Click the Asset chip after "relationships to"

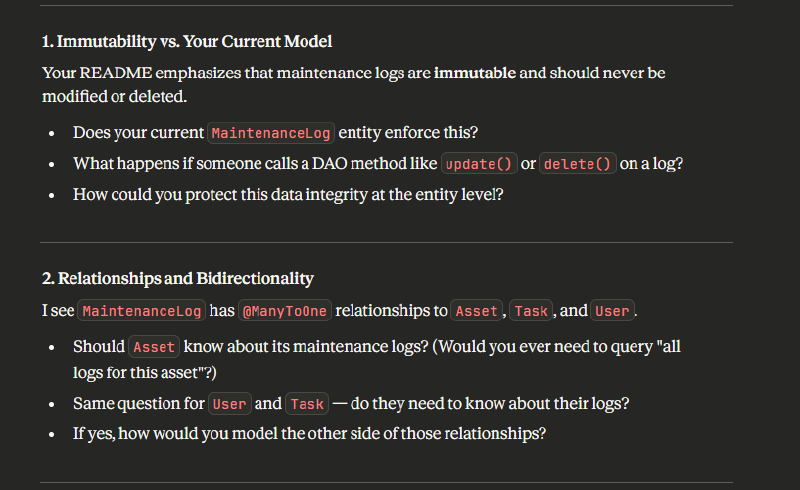[x=477, y=311]
